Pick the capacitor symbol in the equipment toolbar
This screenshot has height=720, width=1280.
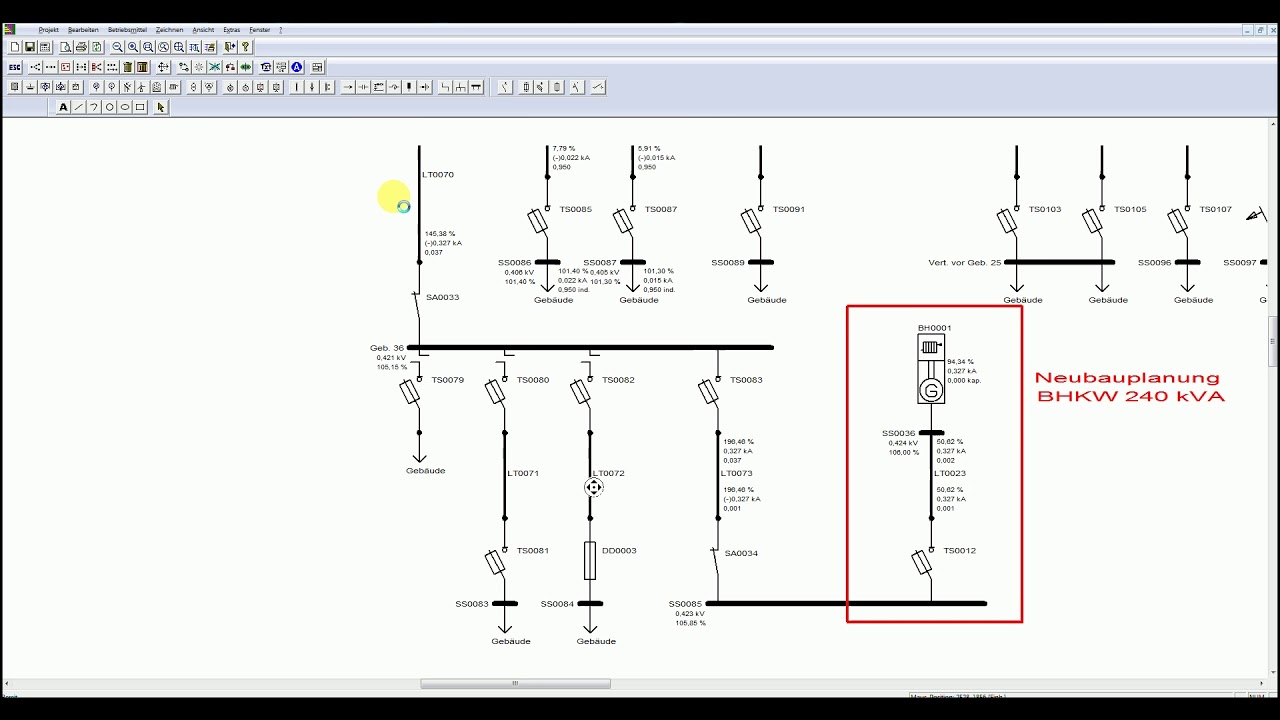click(x=363, y=87)
